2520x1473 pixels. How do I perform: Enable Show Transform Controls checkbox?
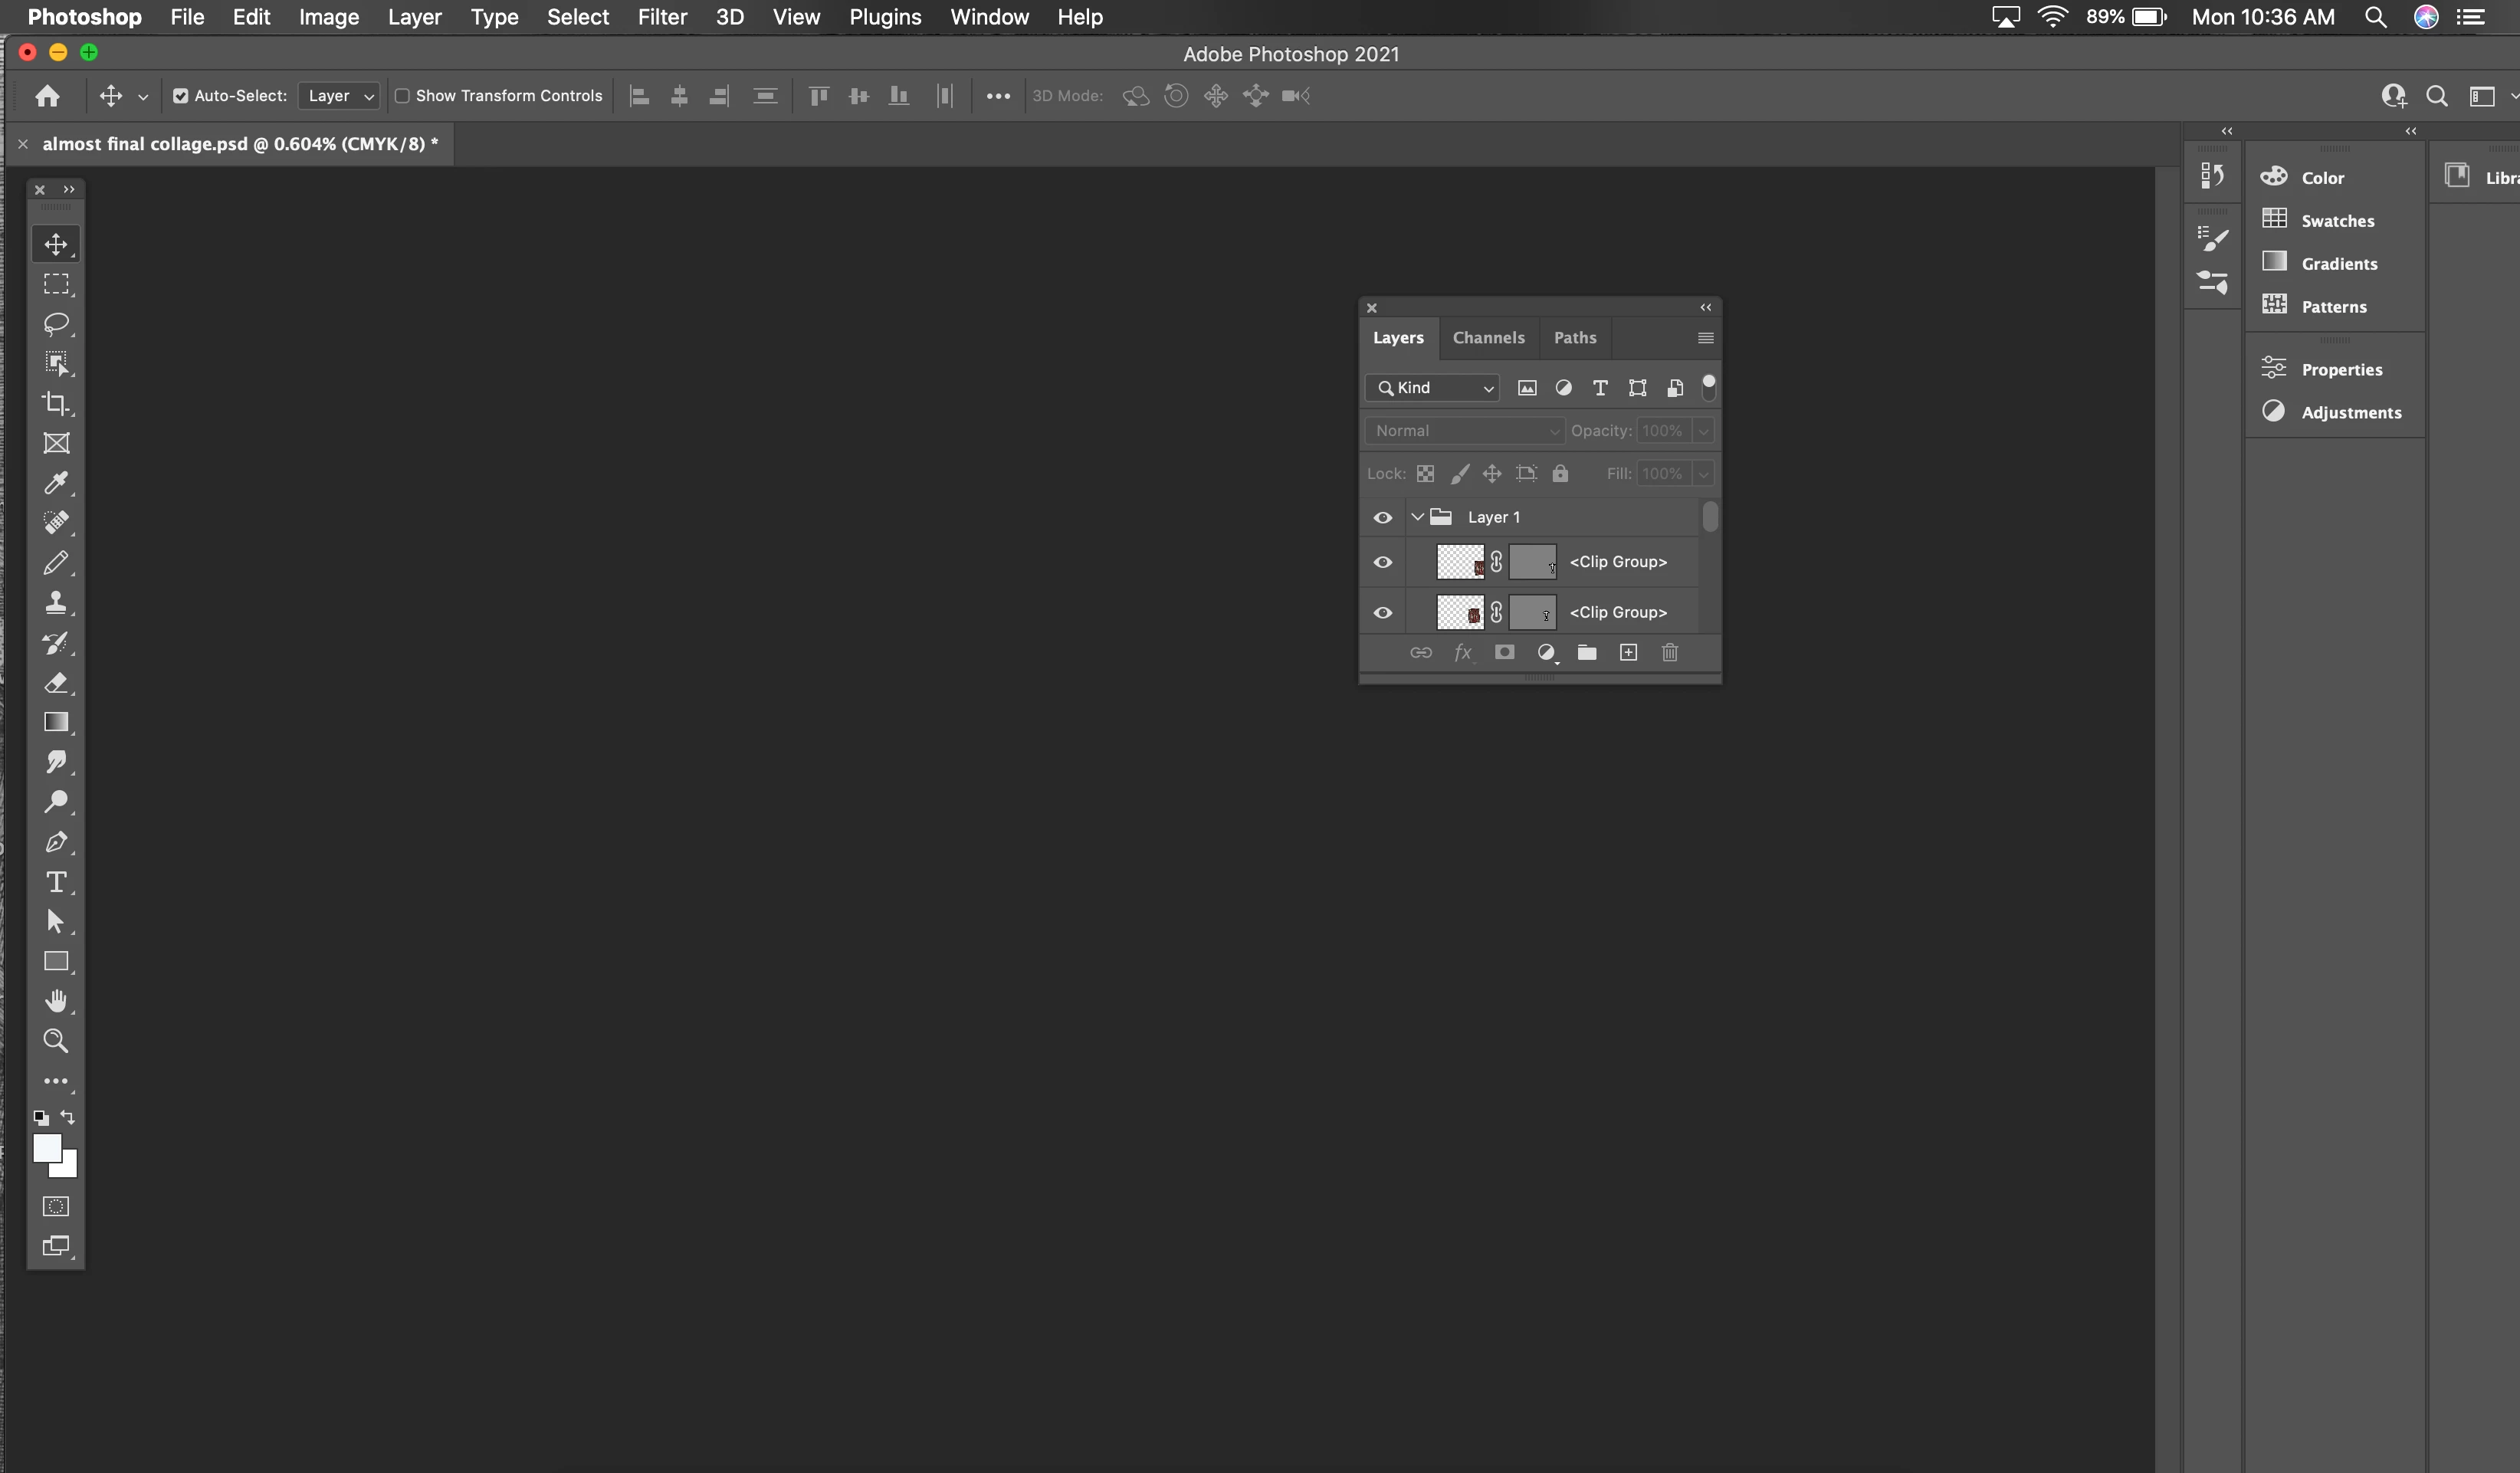pos(402,96)
